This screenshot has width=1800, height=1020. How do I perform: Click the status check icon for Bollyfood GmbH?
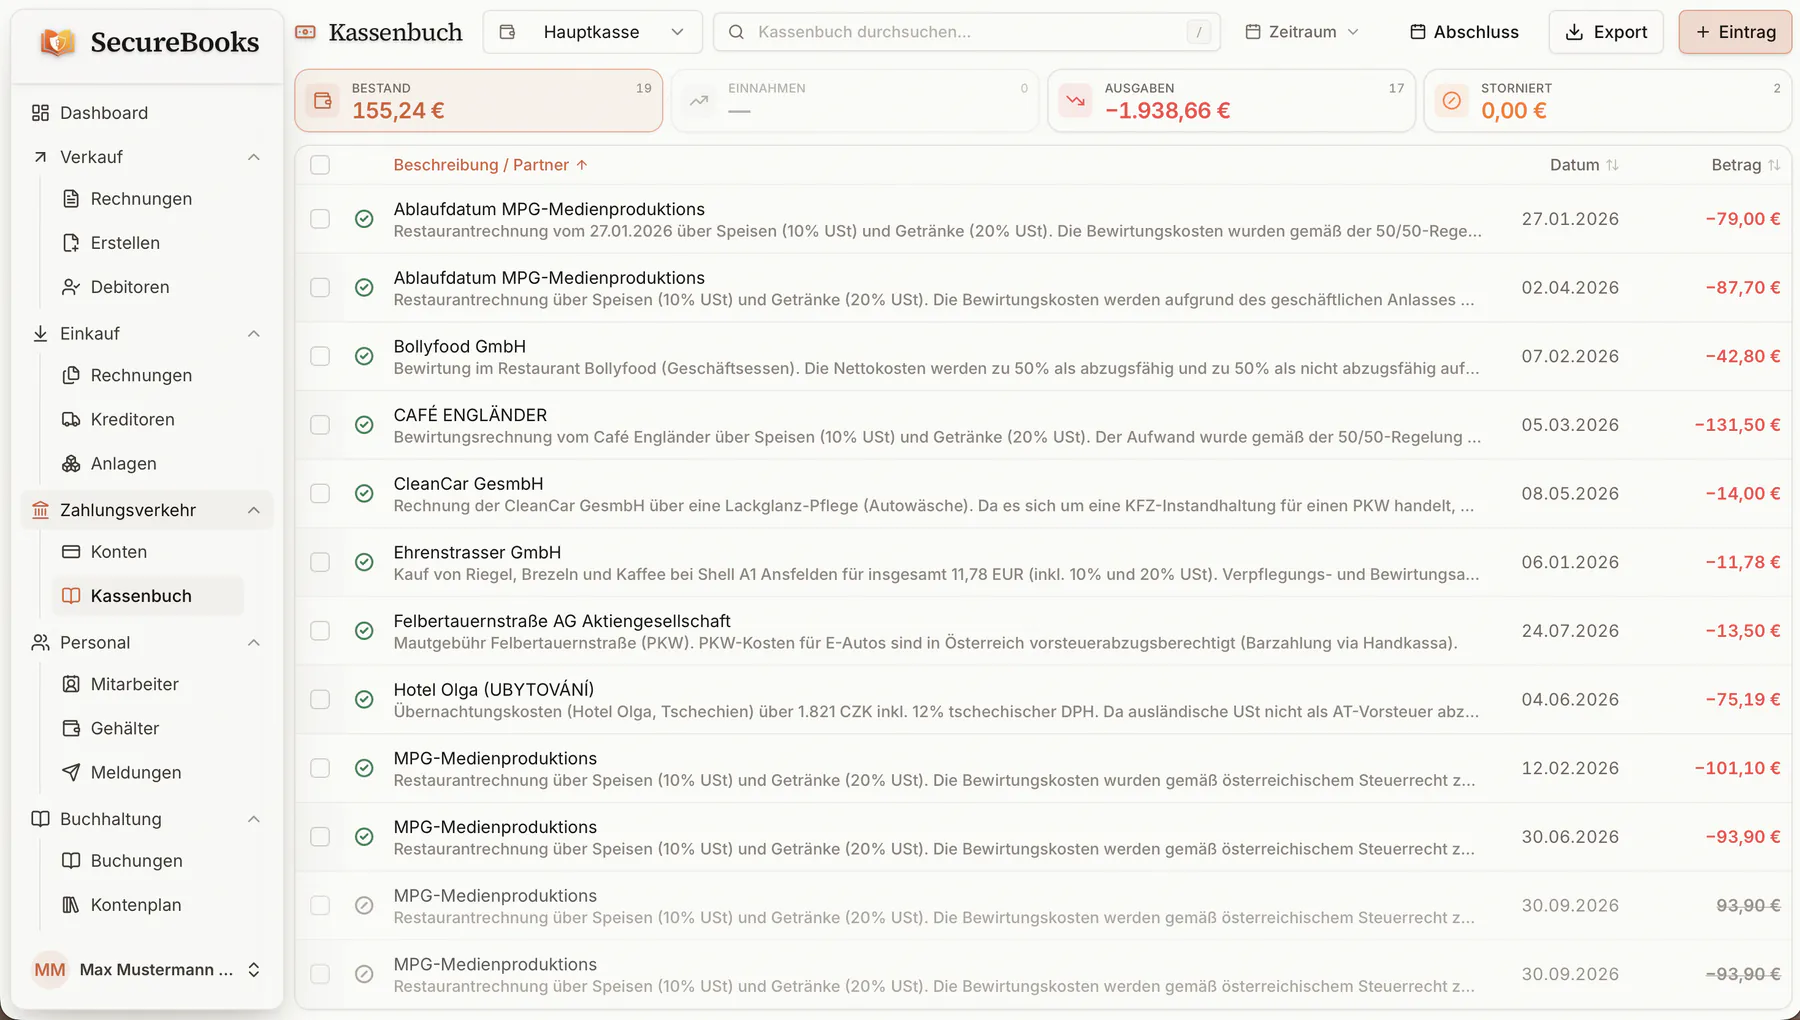pyautogui.click(x=364, y=356)
